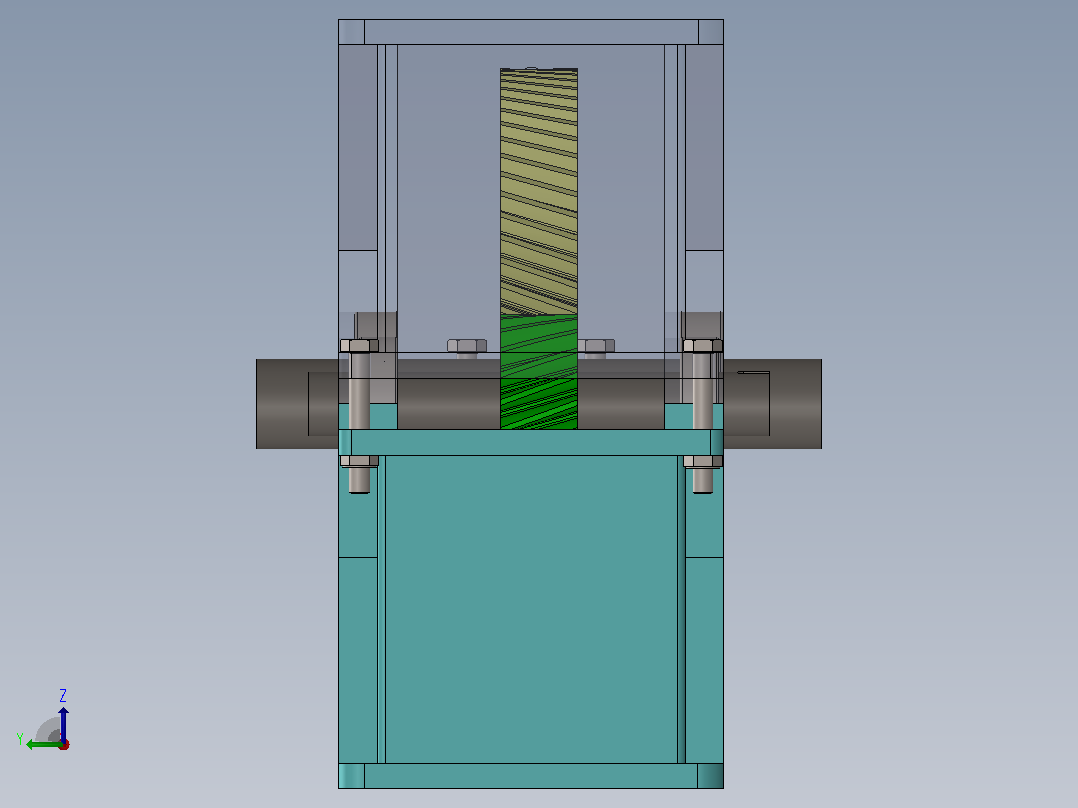Click the Z label on the axis triad
Screen dimensions: 1078x808
click(63, 695)
